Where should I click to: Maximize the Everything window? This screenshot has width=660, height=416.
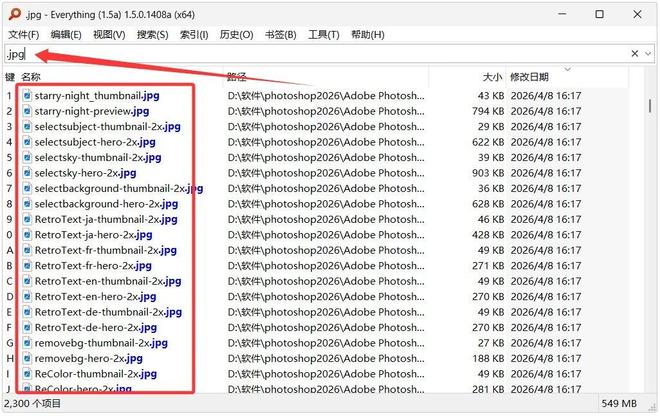click(599, 14)
